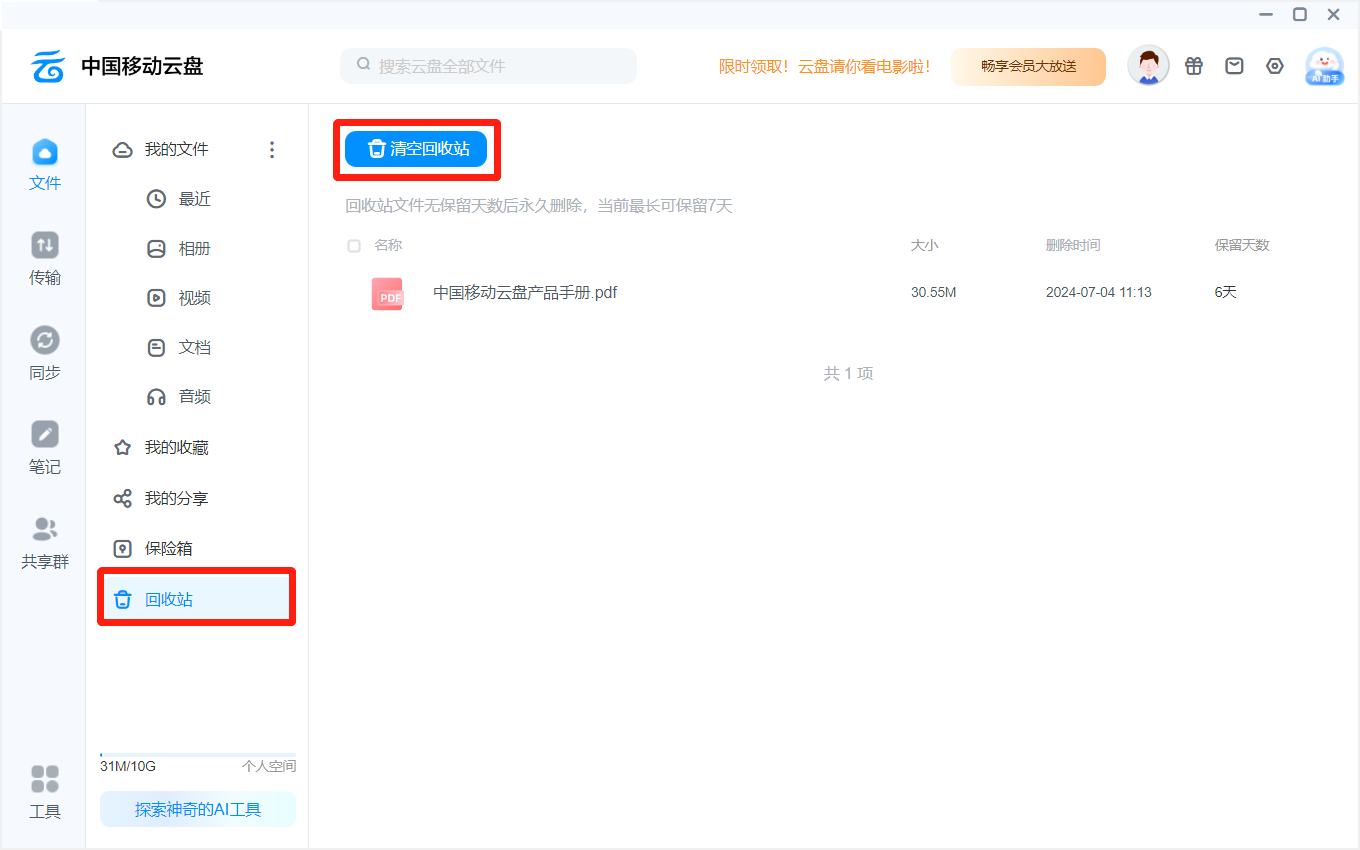Tick the select-all checkbox beside 名称
1360x850 pixels.
354,246
